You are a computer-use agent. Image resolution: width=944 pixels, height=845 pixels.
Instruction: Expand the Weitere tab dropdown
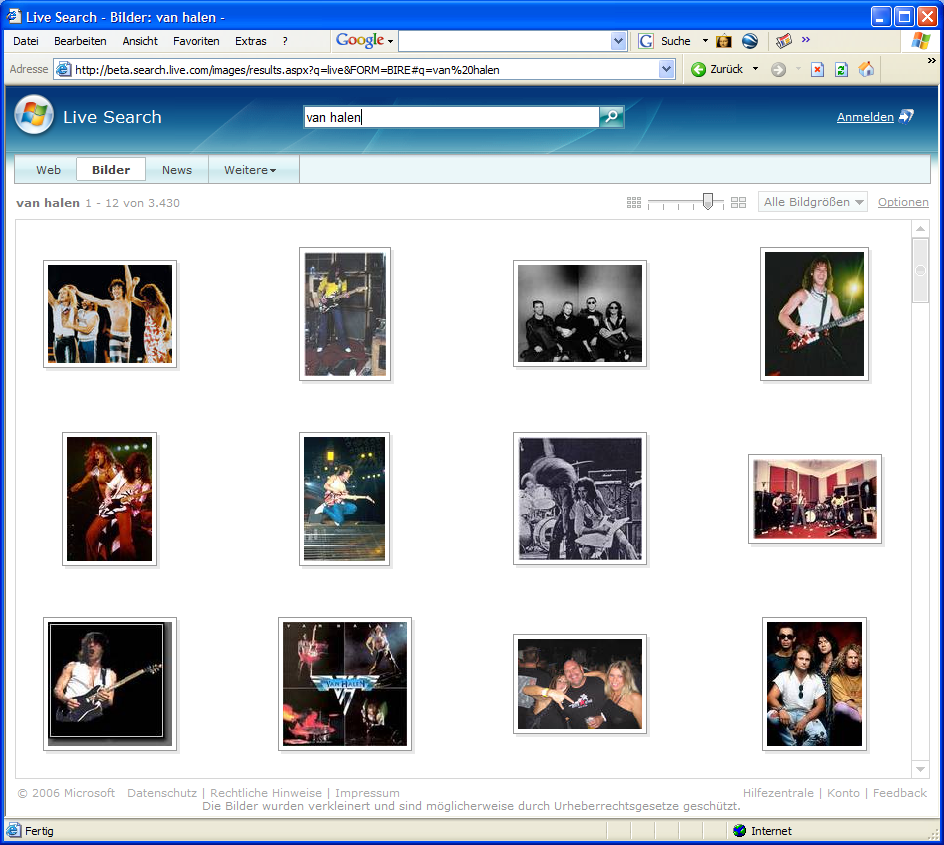pyautogui.click(x=250, y=170)
